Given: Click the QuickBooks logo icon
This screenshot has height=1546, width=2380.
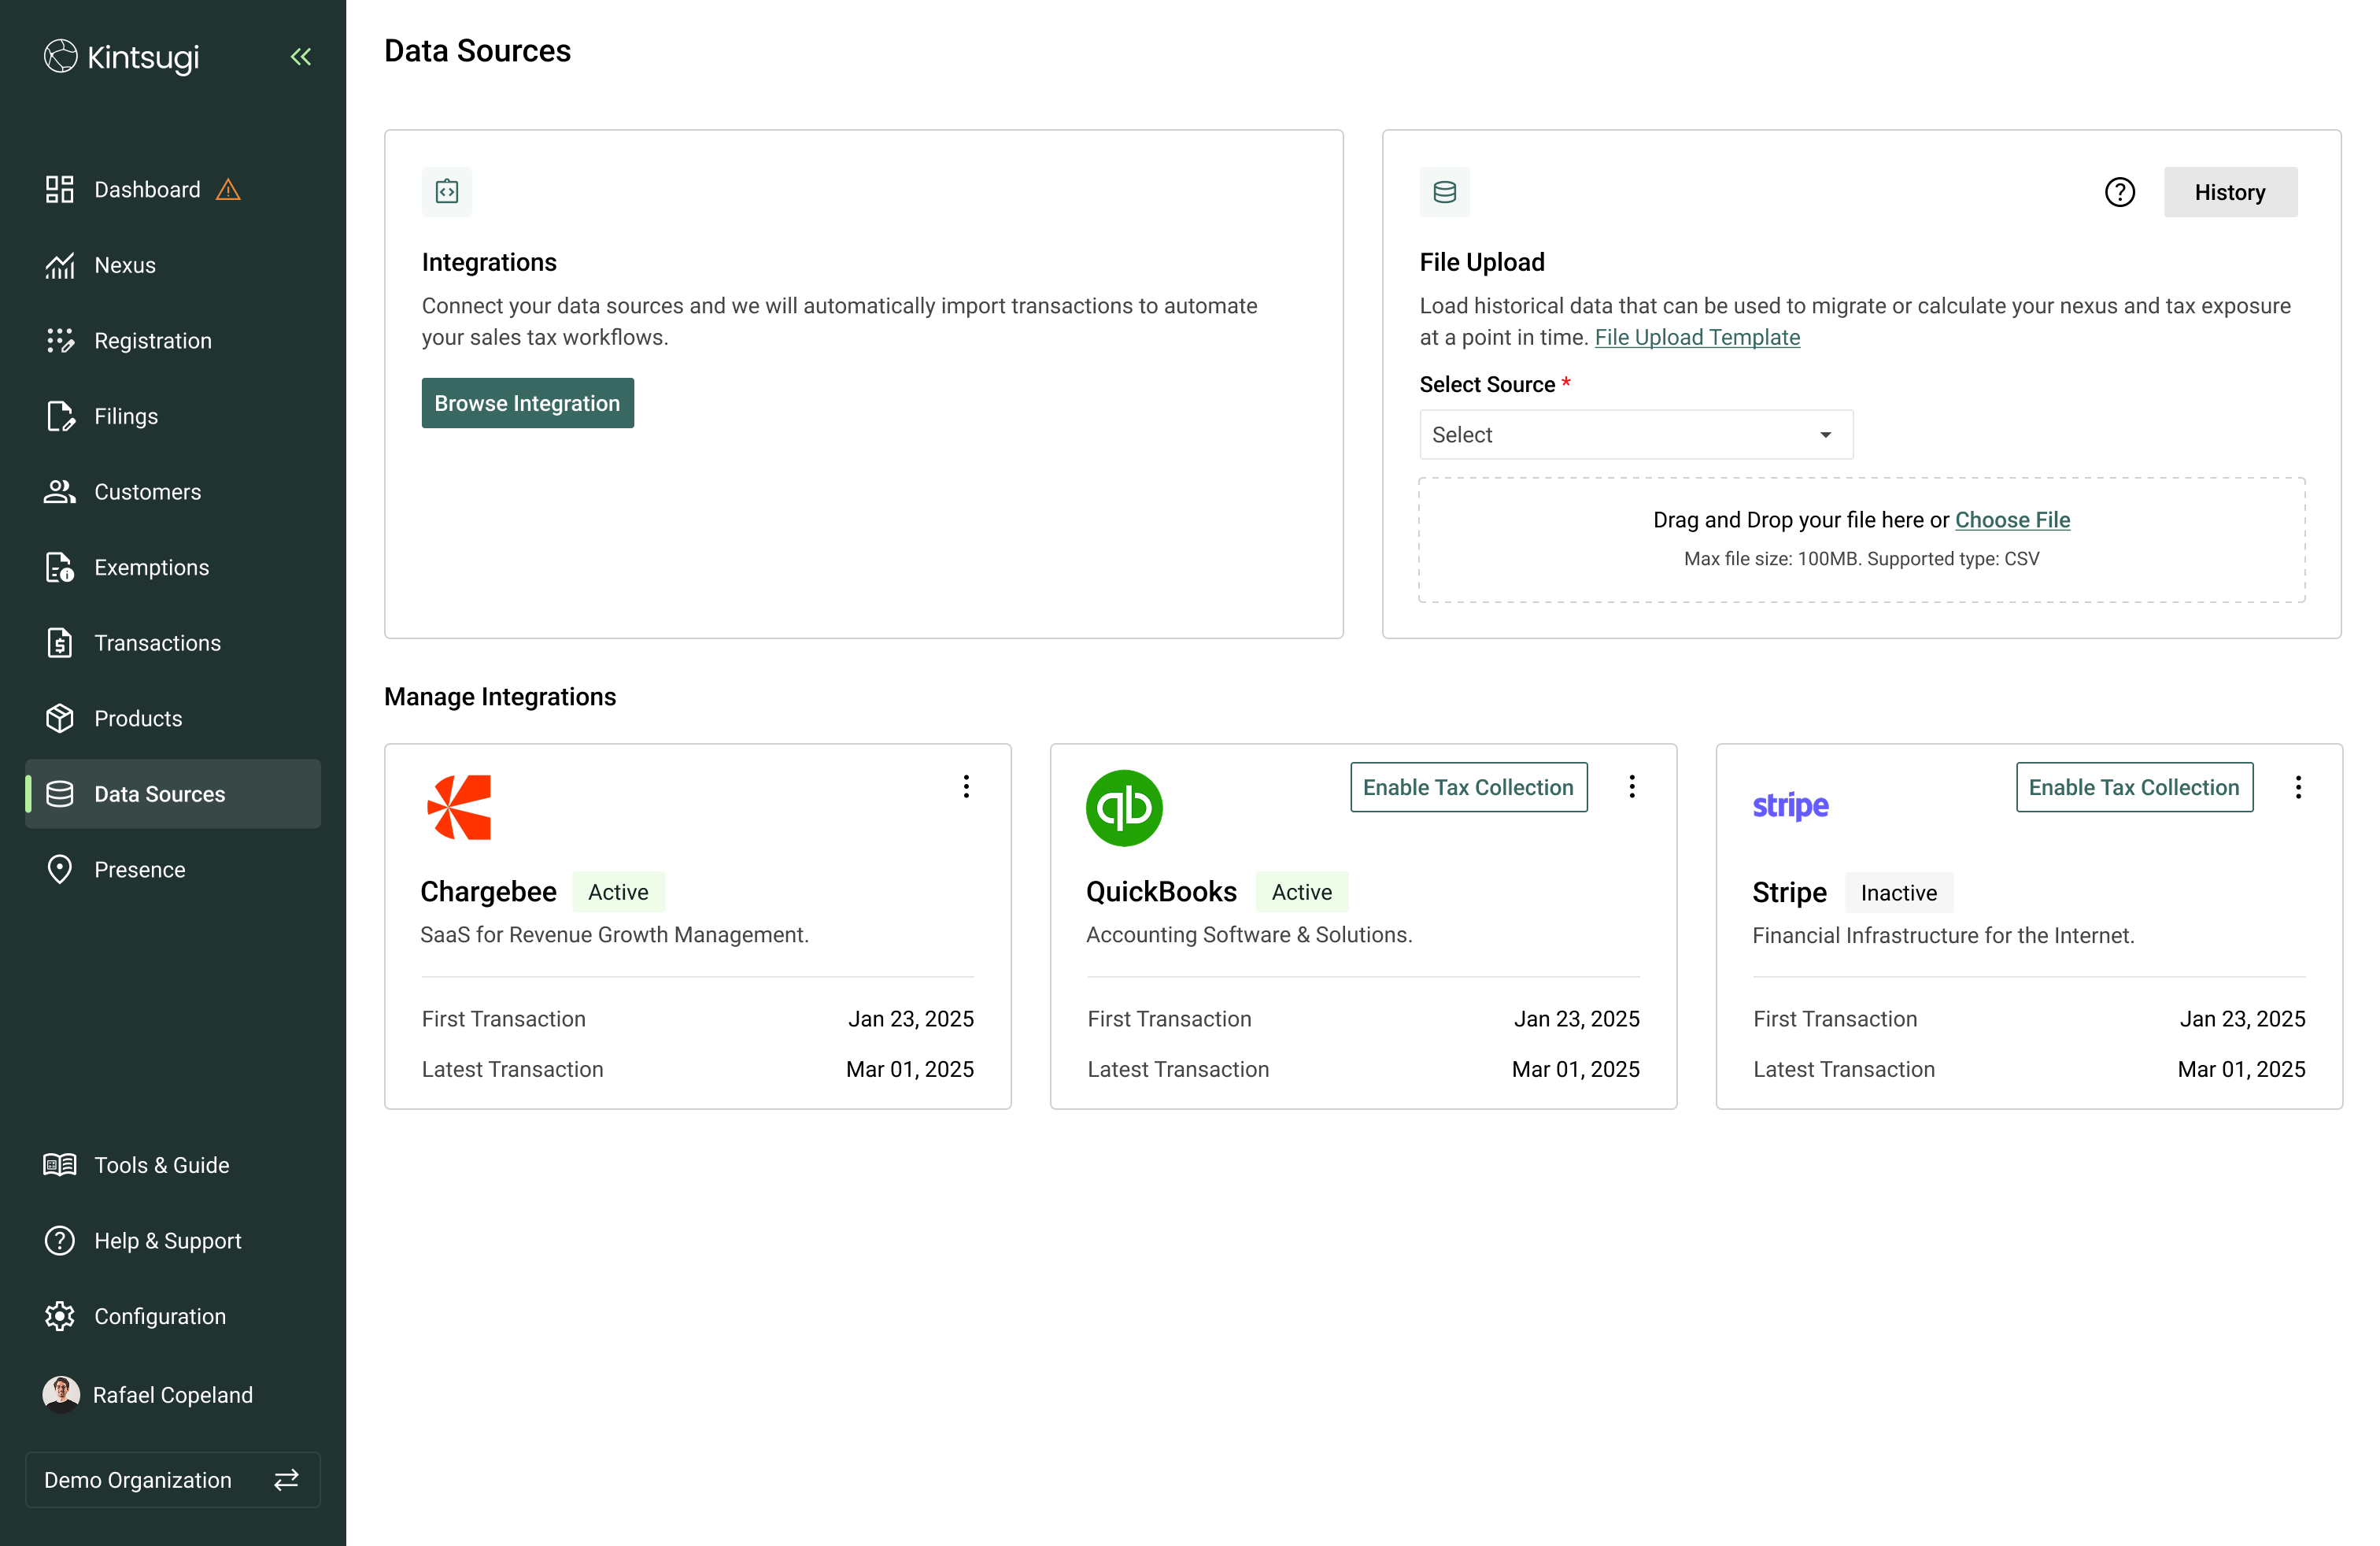Looking at the screenshot, I should pos(1124,808).
